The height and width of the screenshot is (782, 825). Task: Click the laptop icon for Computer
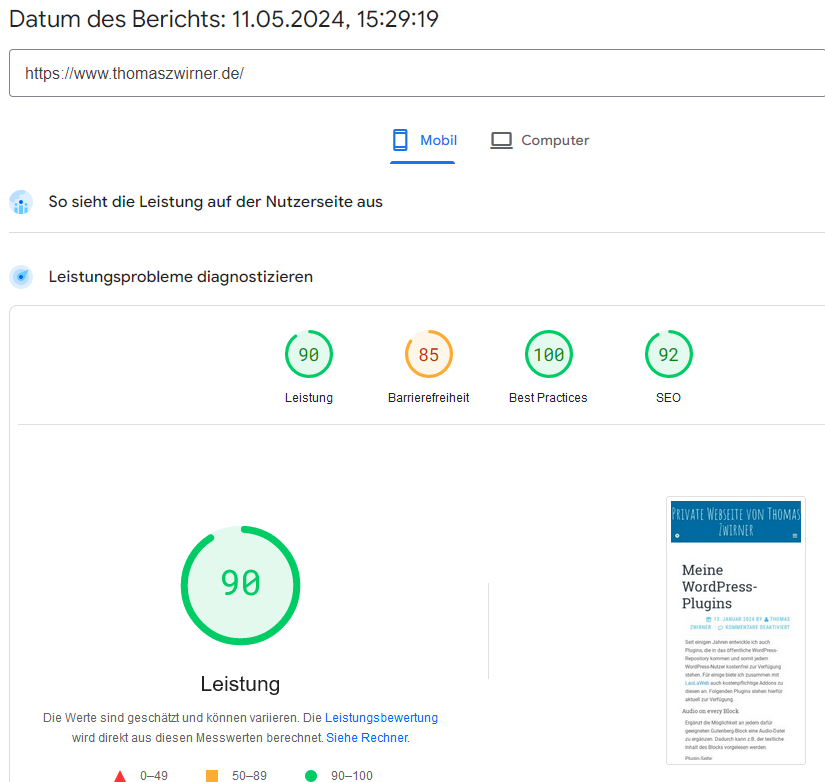(501, 141)
